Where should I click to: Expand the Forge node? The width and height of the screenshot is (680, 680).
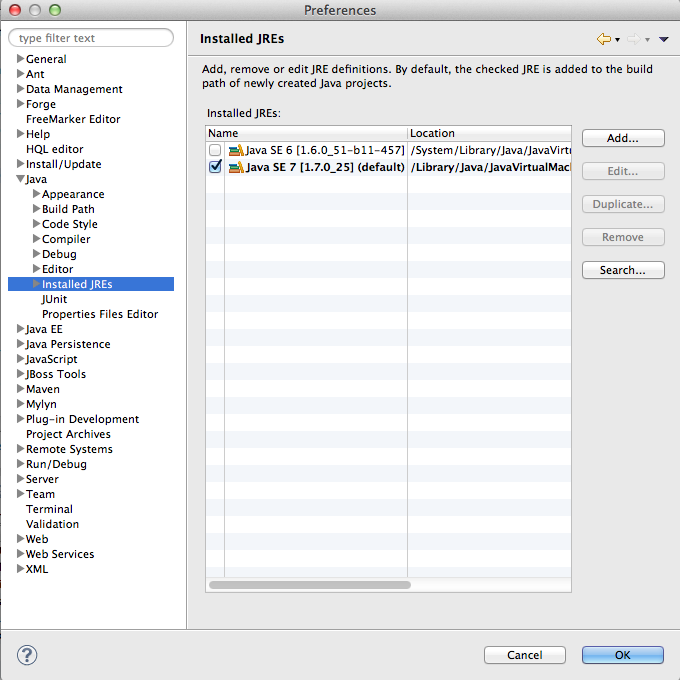coord(20,103)
